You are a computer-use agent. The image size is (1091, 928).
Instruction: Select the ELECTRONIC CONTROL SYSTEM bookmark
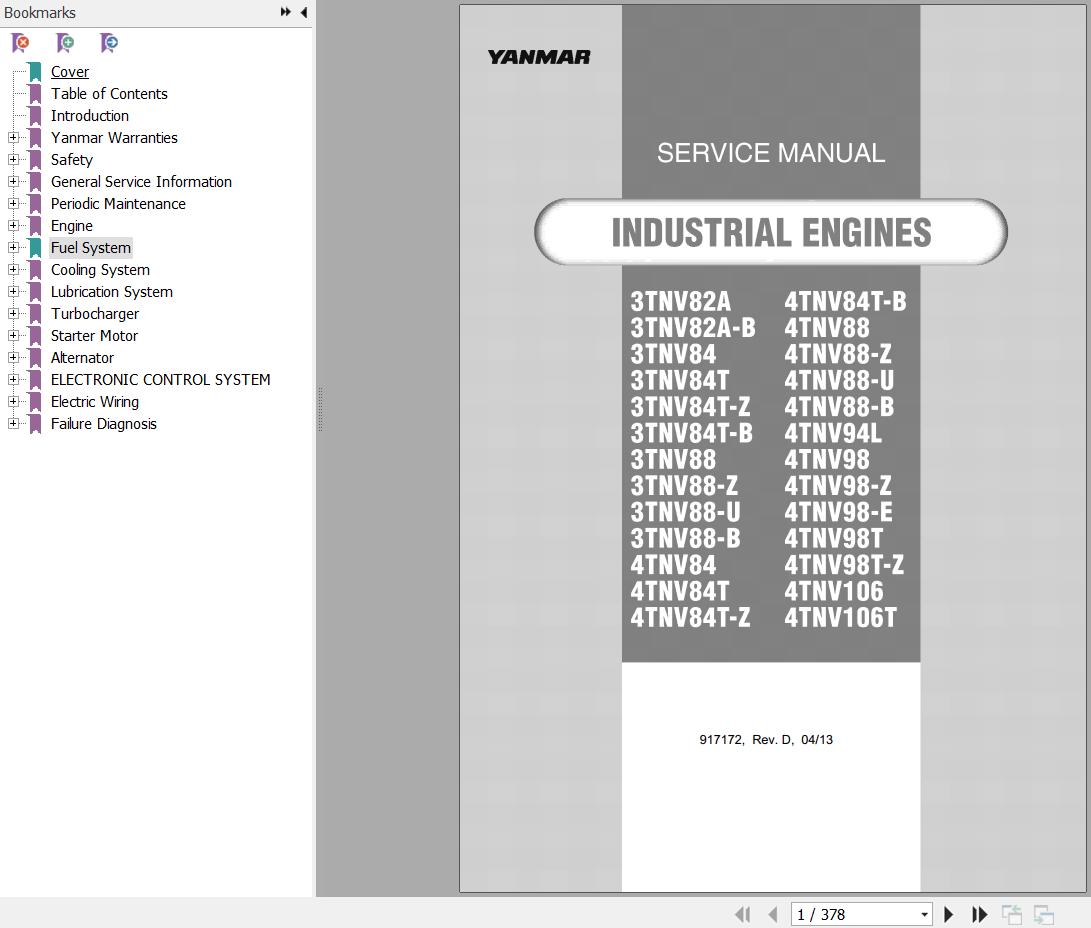(161, 380)
